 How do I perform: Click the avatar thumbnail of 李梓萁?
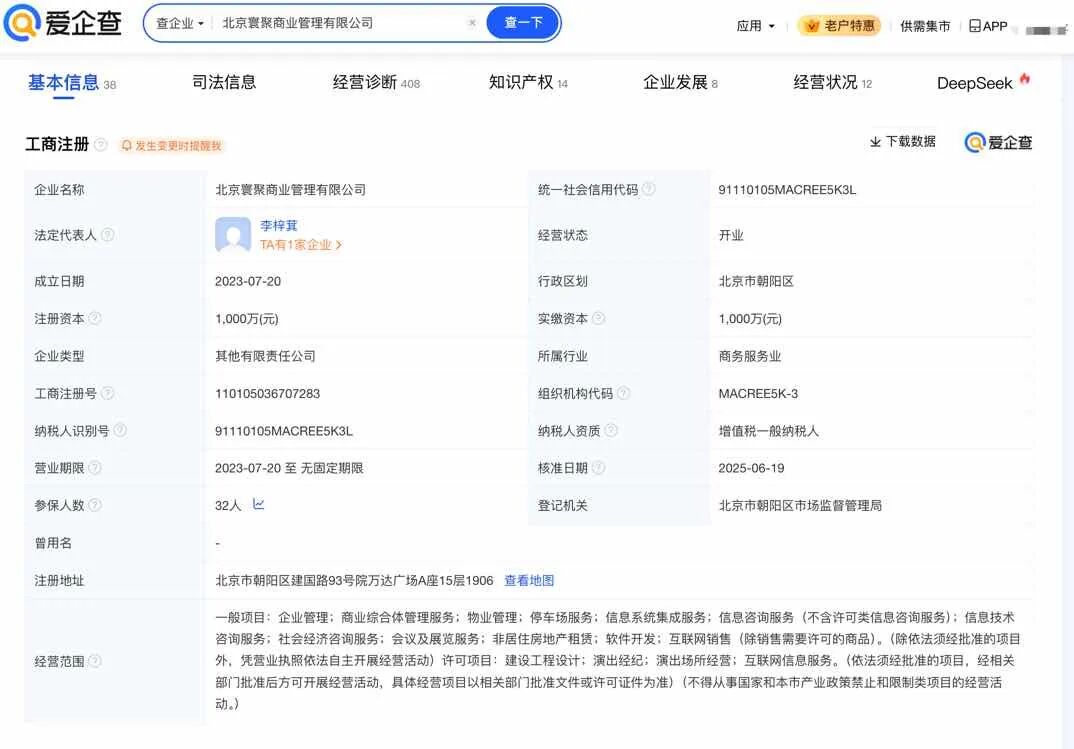pyautogui.click(x=232, y=235)
